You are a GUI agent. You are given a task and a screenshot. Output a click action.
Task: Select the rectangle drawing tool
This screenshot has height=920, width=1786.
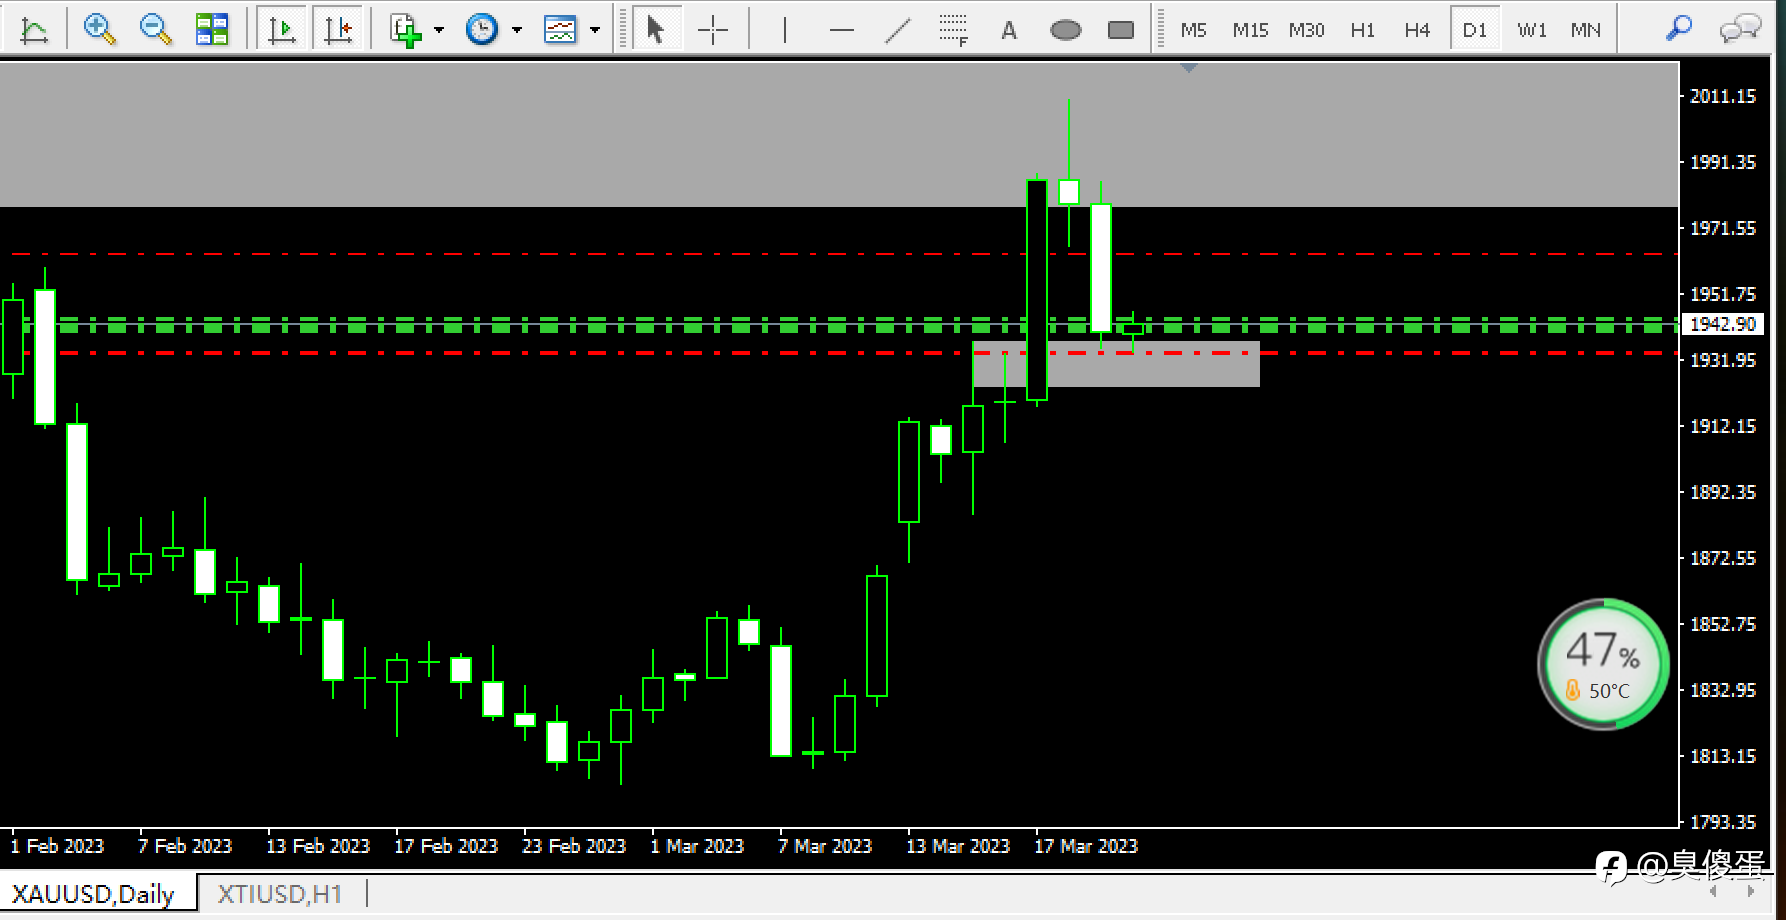[x=1121, y=30]
